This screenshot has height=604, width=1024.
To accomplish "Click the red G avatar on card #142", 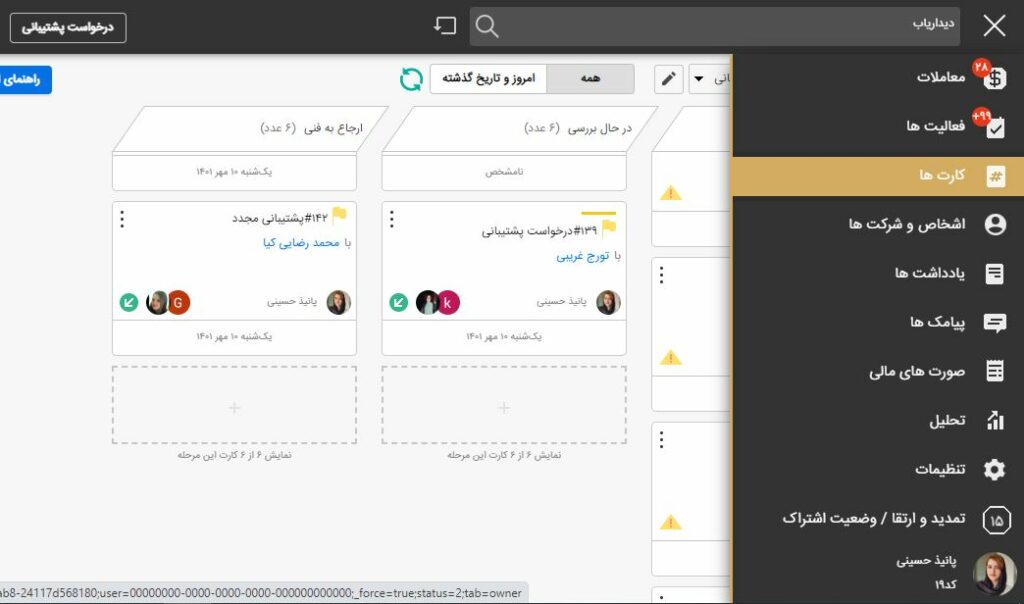I will point(178,302).
